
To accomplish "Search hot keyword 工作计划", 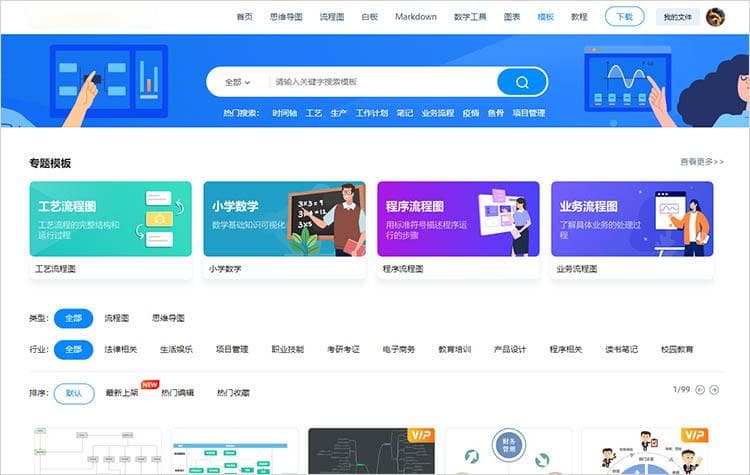I will 372,113.
